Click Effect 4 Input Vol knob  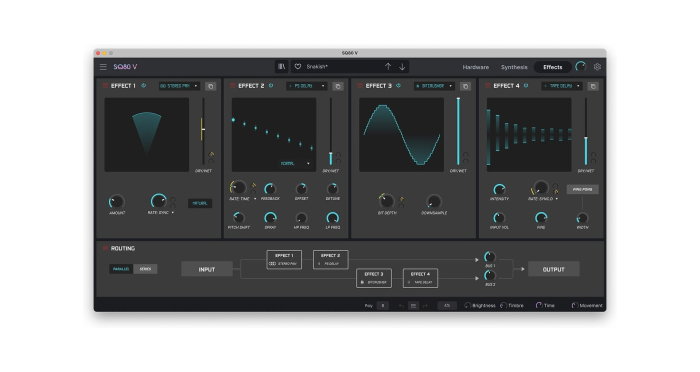click(x=499, y=218)
